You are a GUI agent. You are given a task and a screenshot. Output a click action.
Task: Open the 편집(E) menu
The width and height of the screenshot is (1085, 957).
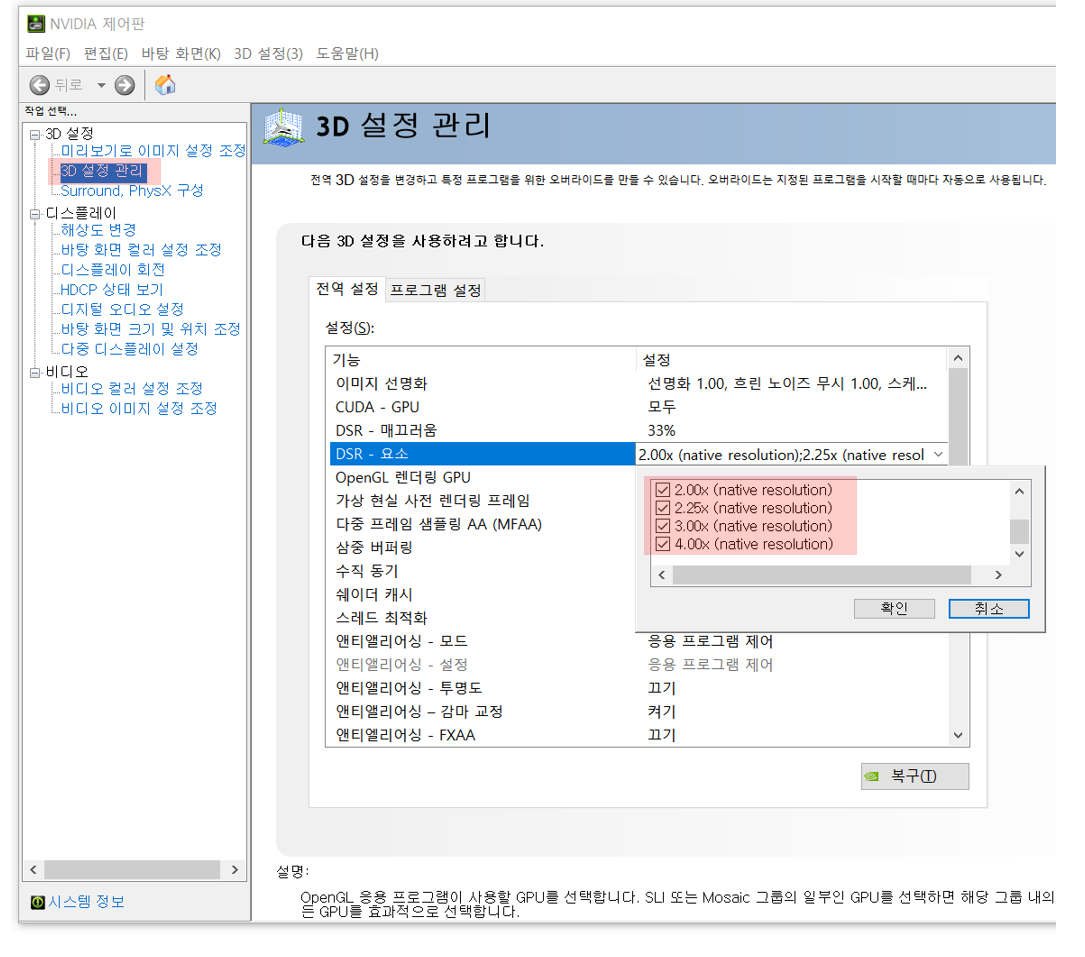[x=106, y=54]
